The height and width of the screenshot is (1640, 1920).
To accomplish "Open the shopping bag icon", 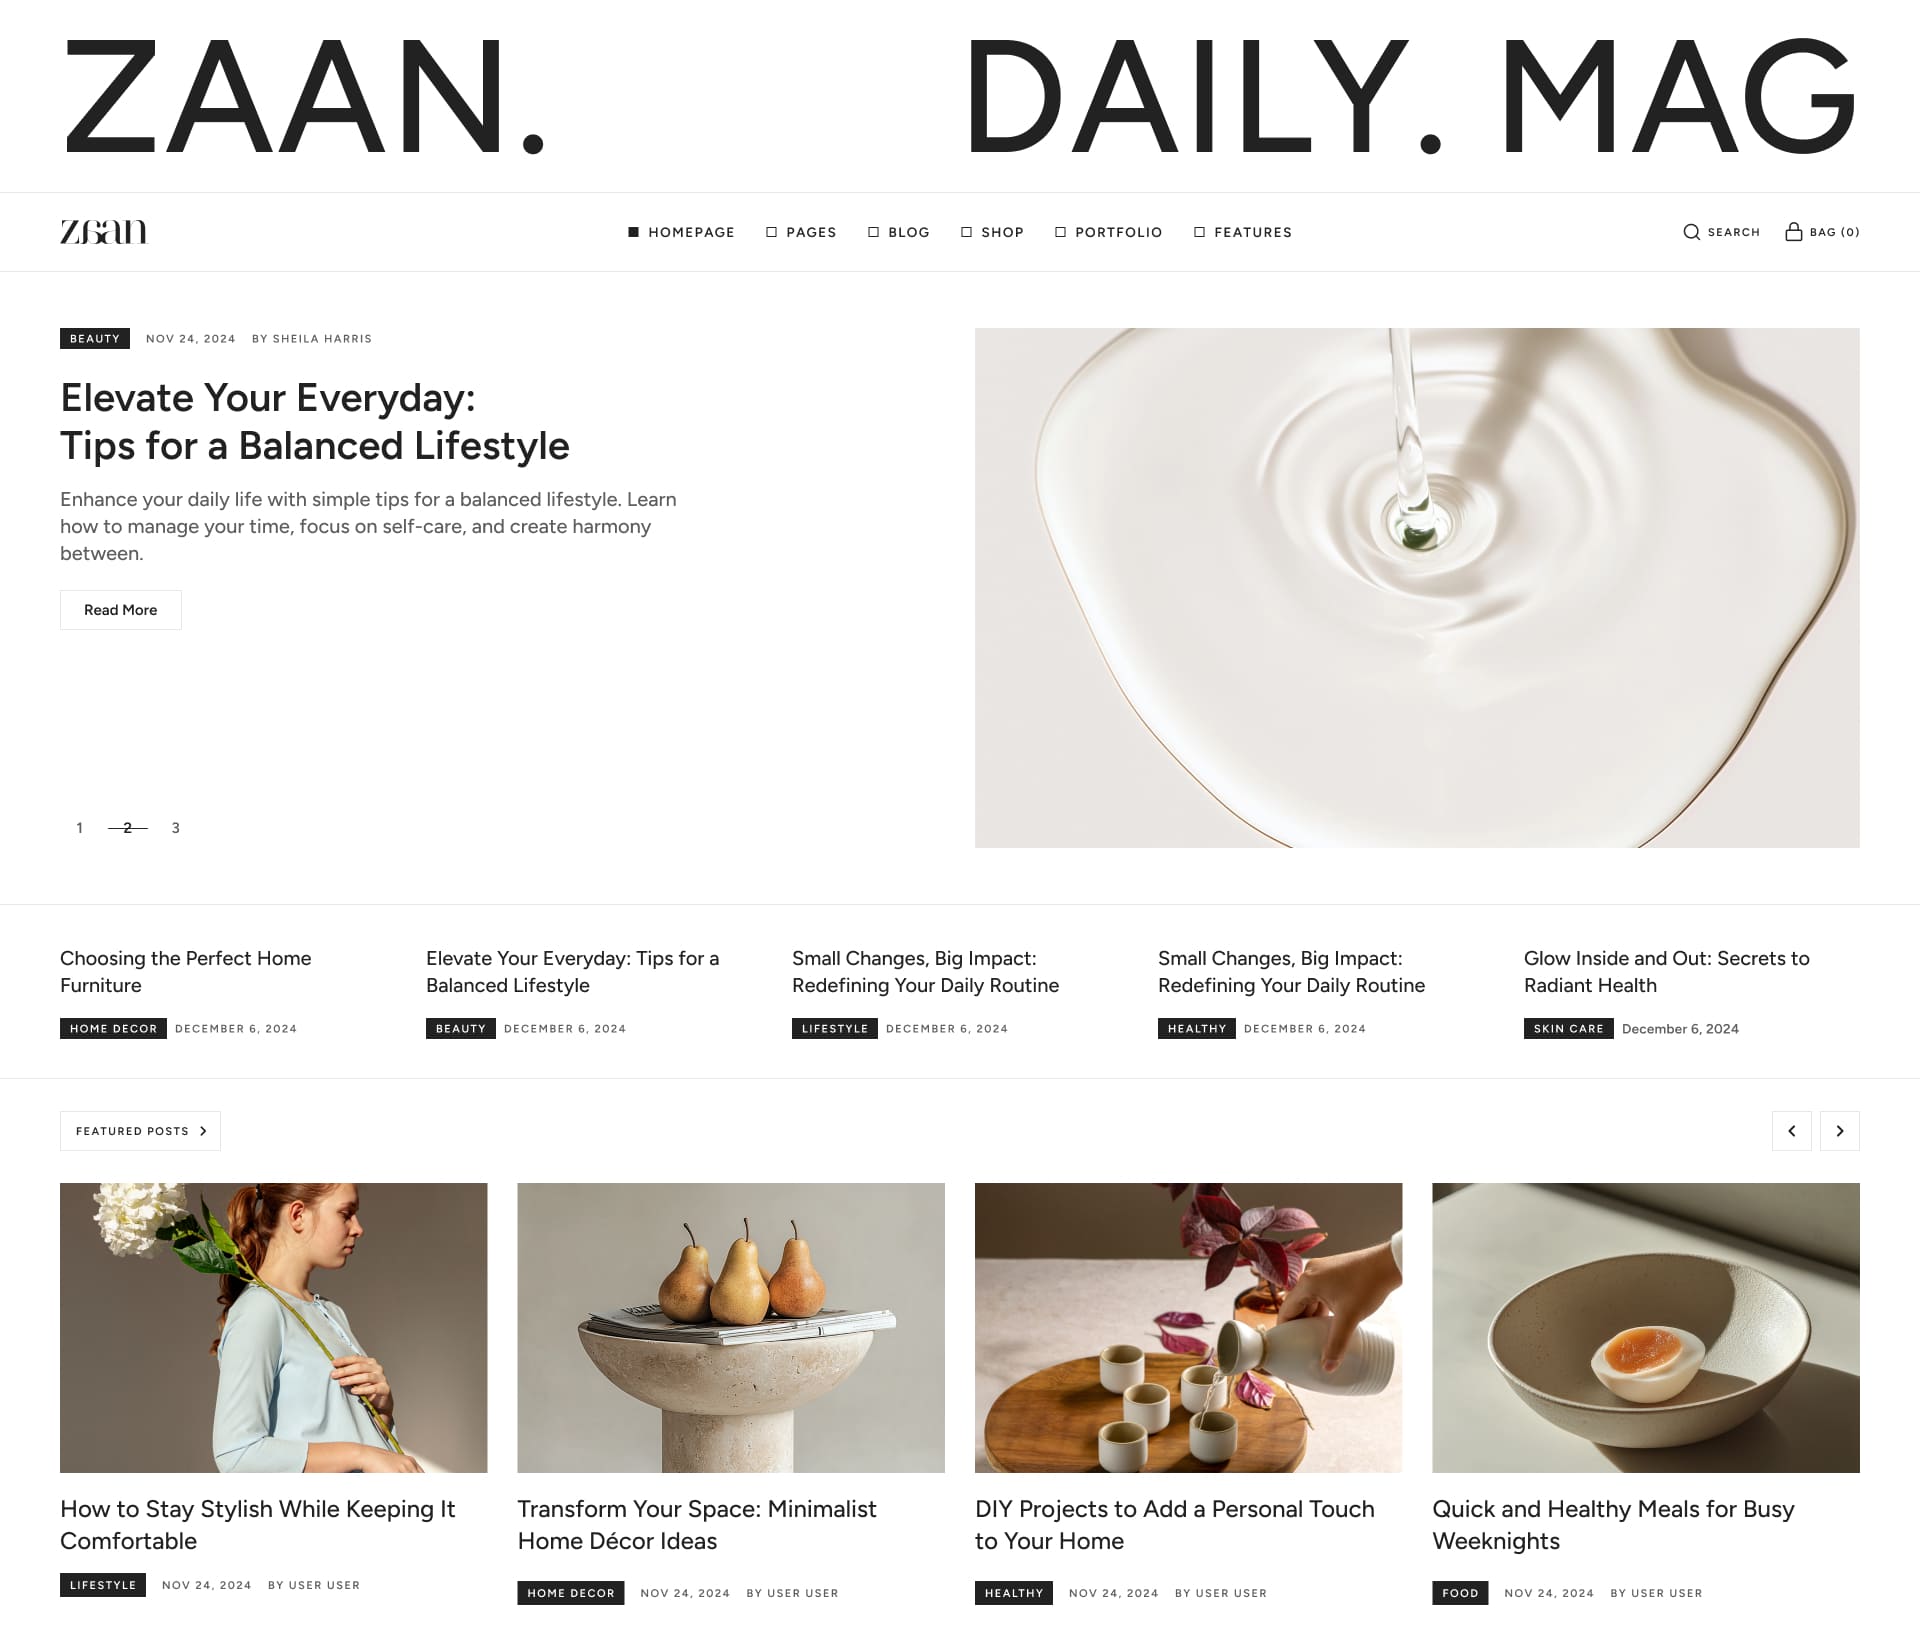I will pyautogui.click(x=1794, y=231).
